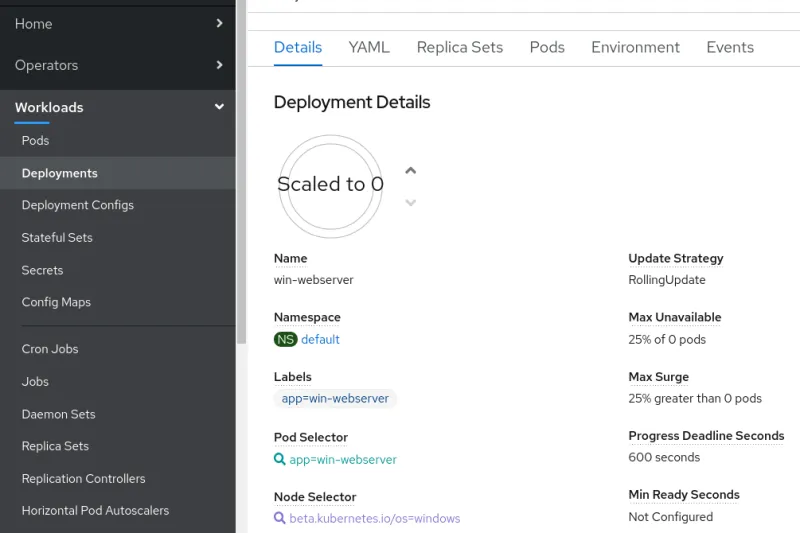The height and width of the screenshot is (533, 800).
Task: Open Secrets from the Workloads menu
Action: (42, 270)
